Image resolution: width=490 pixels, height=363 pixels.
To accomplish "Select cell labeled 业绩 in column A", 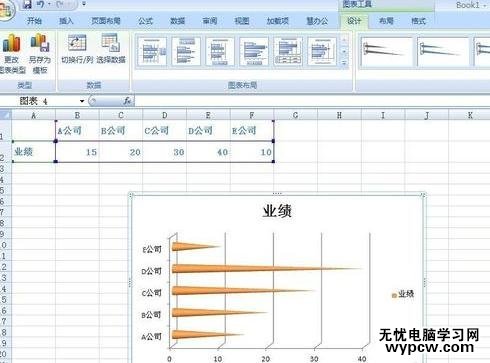I will pos(33,152).
